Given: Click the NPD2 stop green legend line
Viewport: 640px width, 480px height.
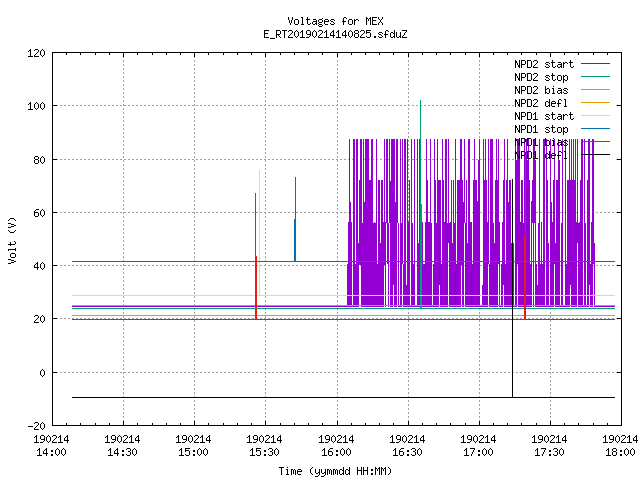Looking at the screenshot, I should click(x=596, y=77).
